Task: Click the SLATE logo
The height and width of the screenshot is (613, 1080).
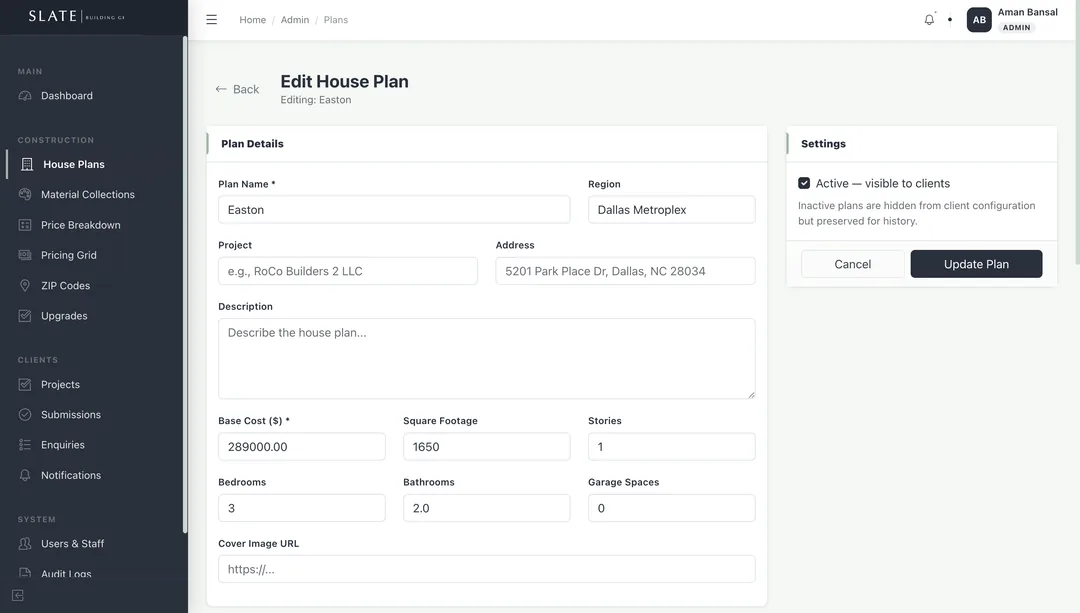Action: click(x=76, y=16)
